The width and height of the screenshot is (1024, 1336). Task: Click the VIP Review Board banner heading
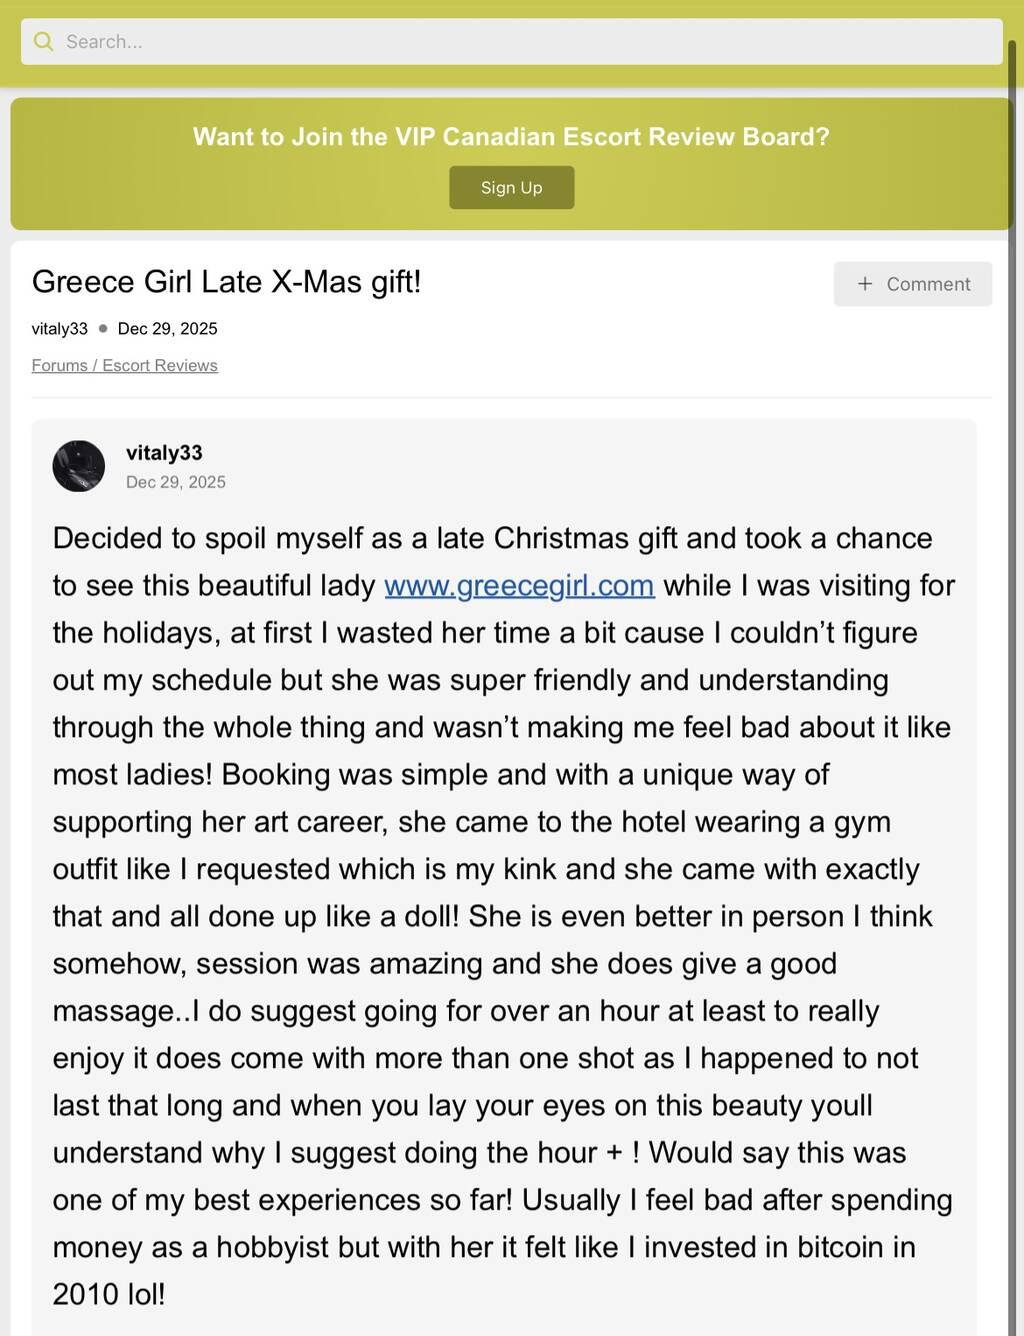pos(511,137)
